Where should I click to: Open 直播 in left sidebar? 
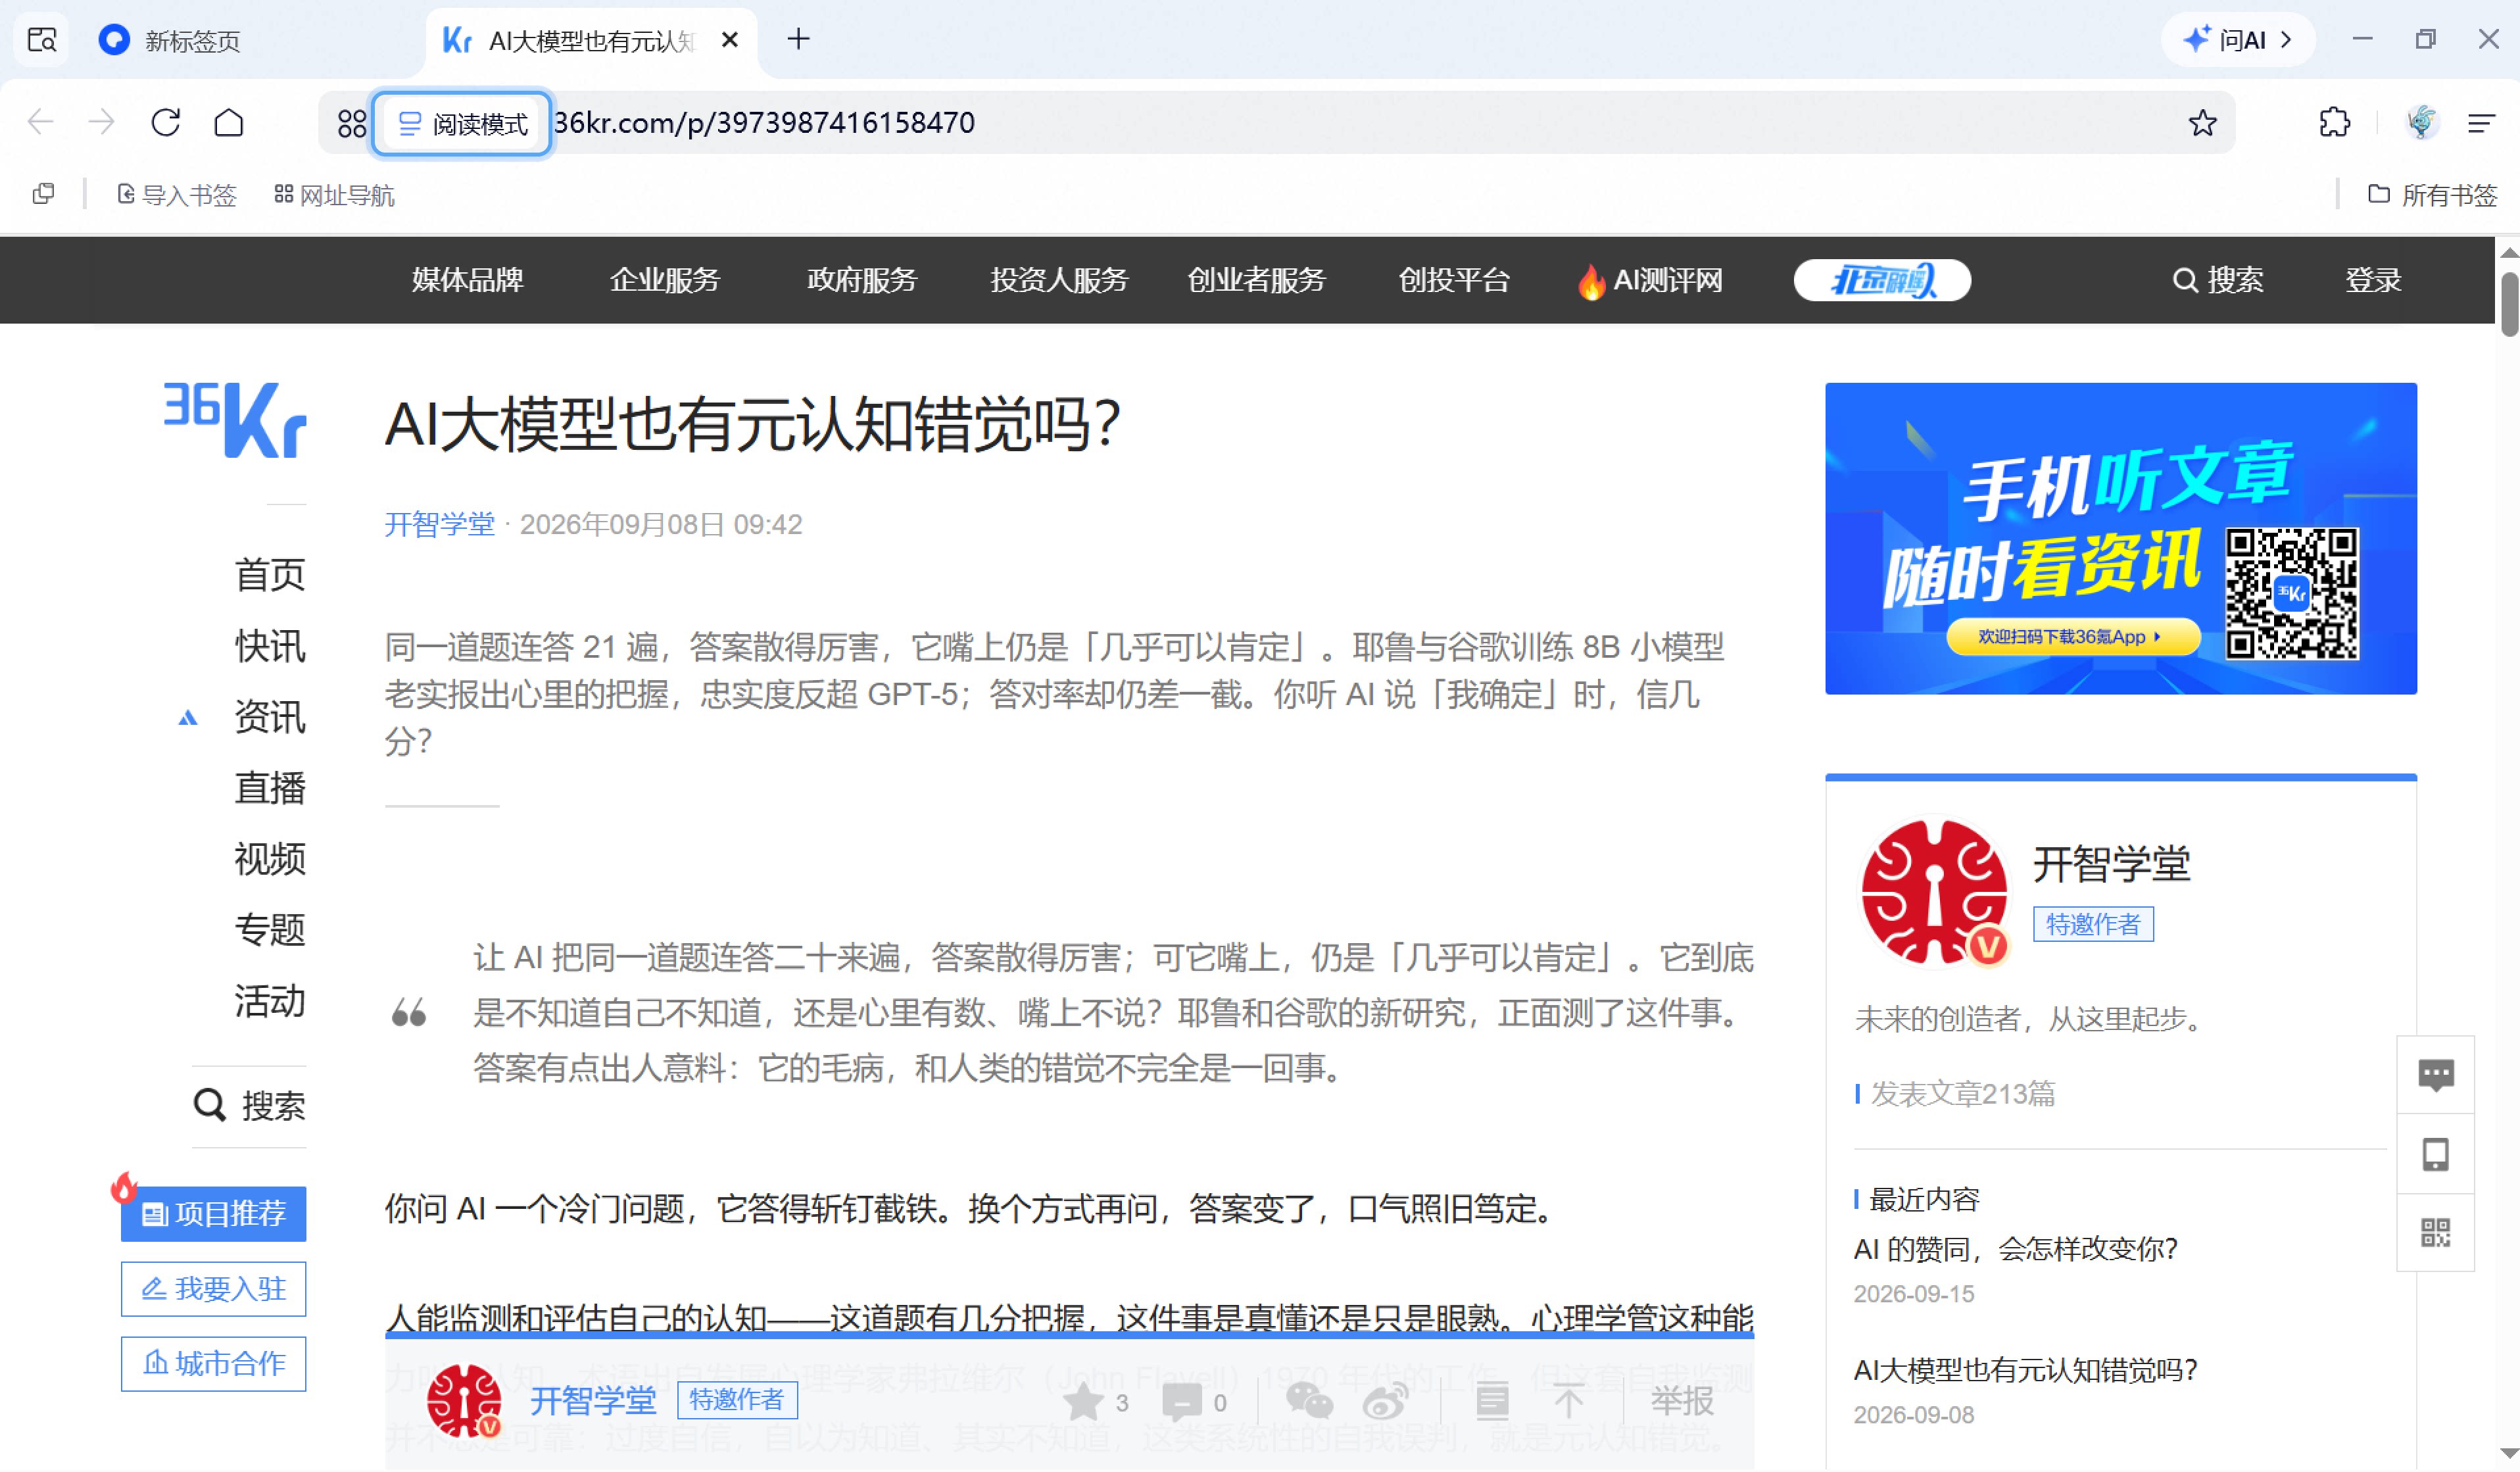pos(270,788)
